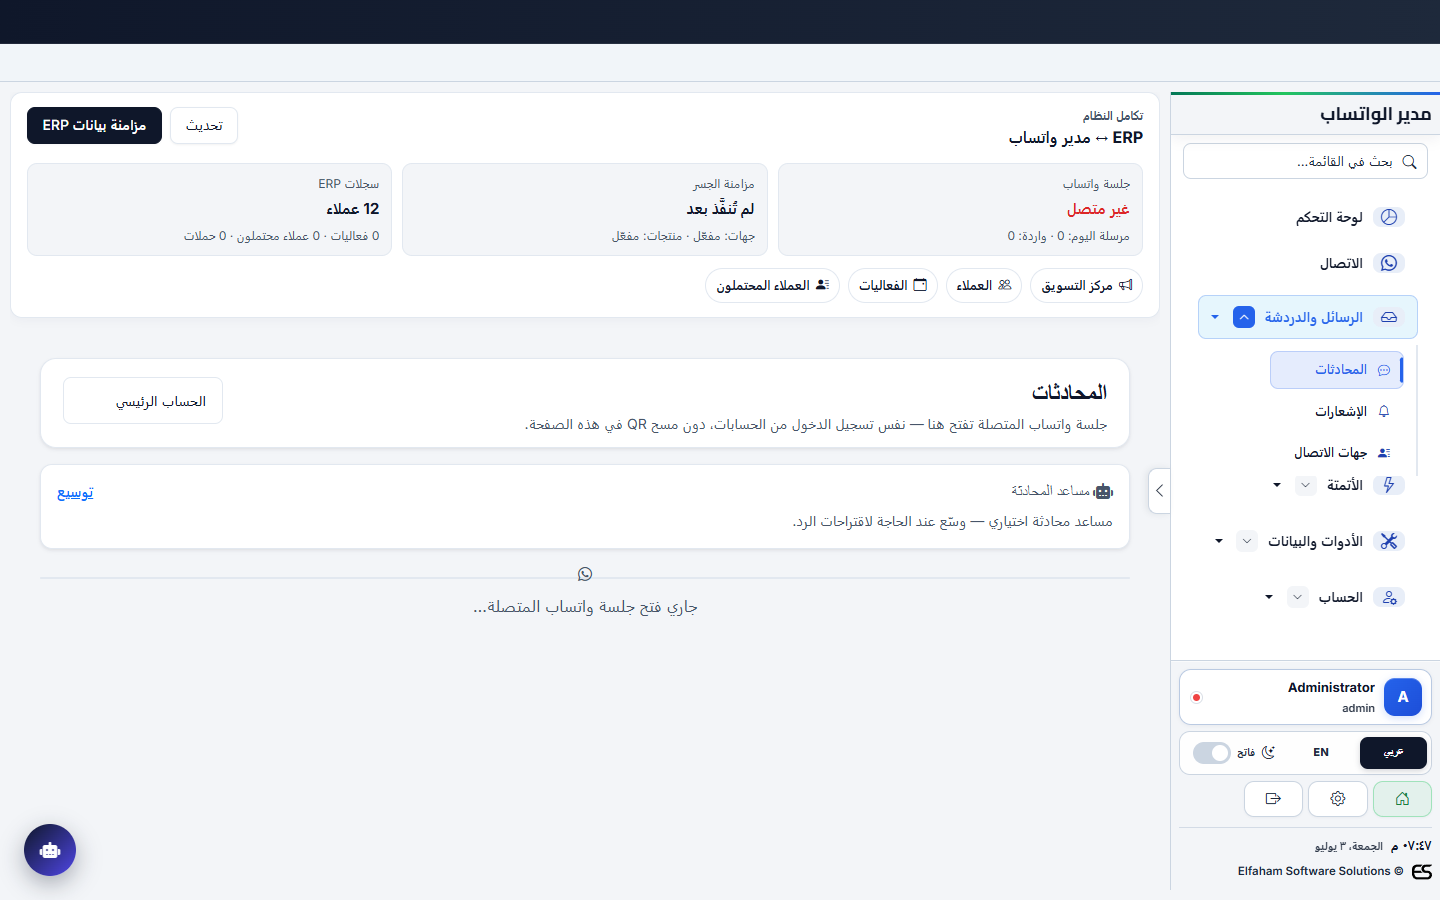
Task: Click the red غير متصل status text
Action: click(x=1098, y=209)
